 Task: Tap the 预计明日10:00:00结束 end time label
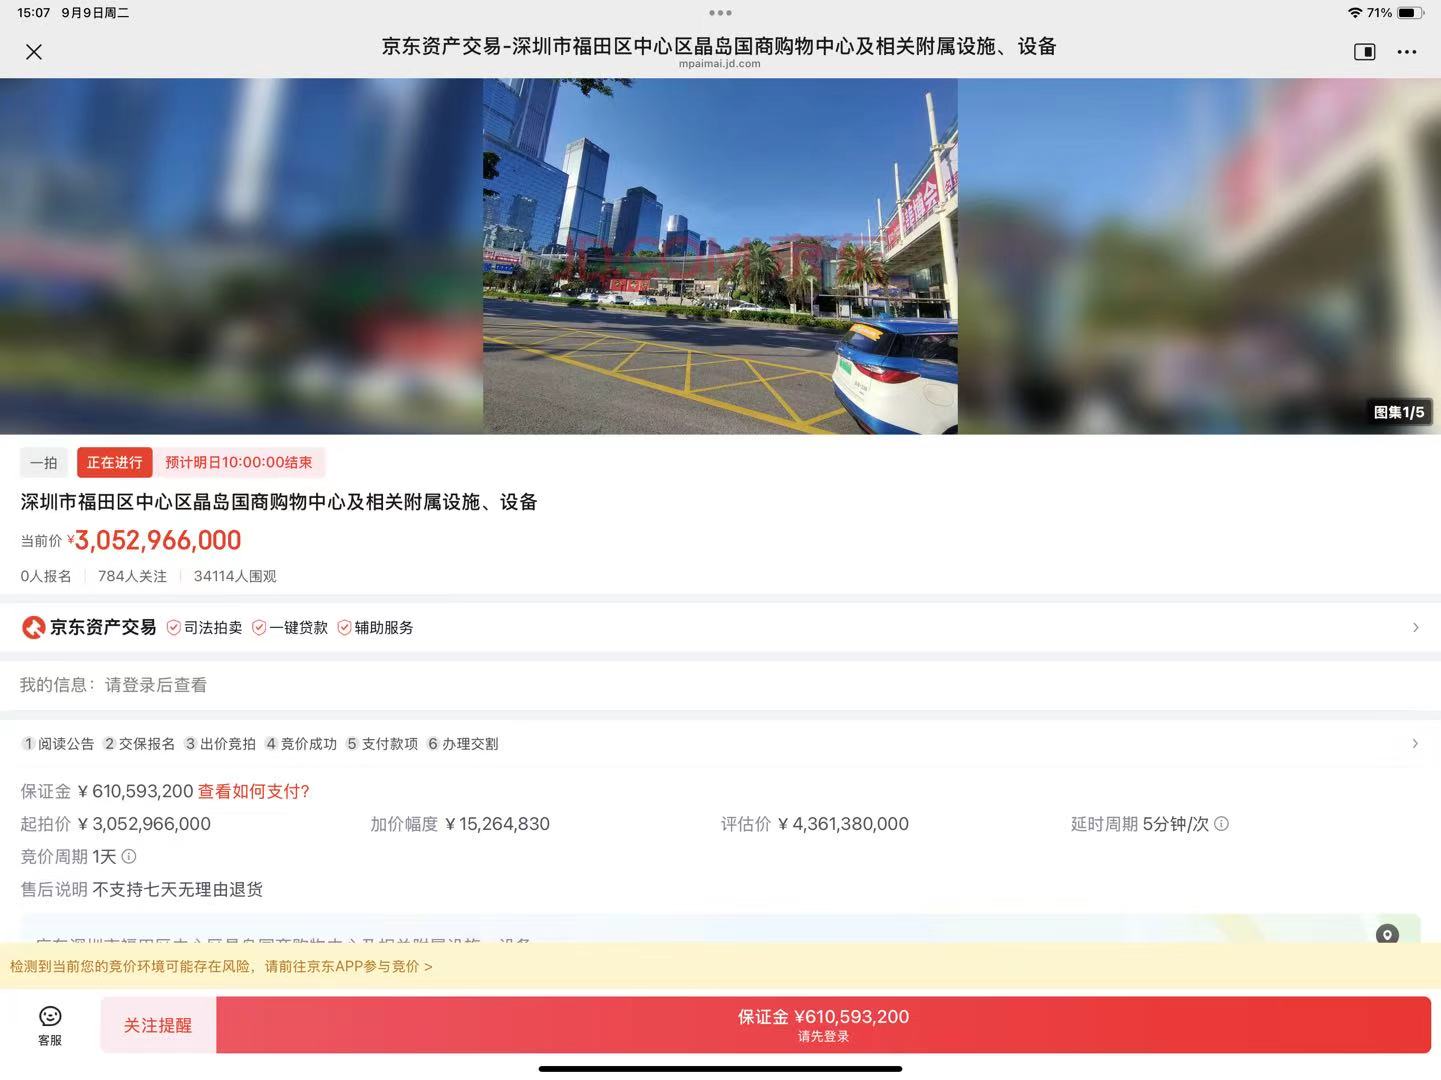[x=238, y=463]
